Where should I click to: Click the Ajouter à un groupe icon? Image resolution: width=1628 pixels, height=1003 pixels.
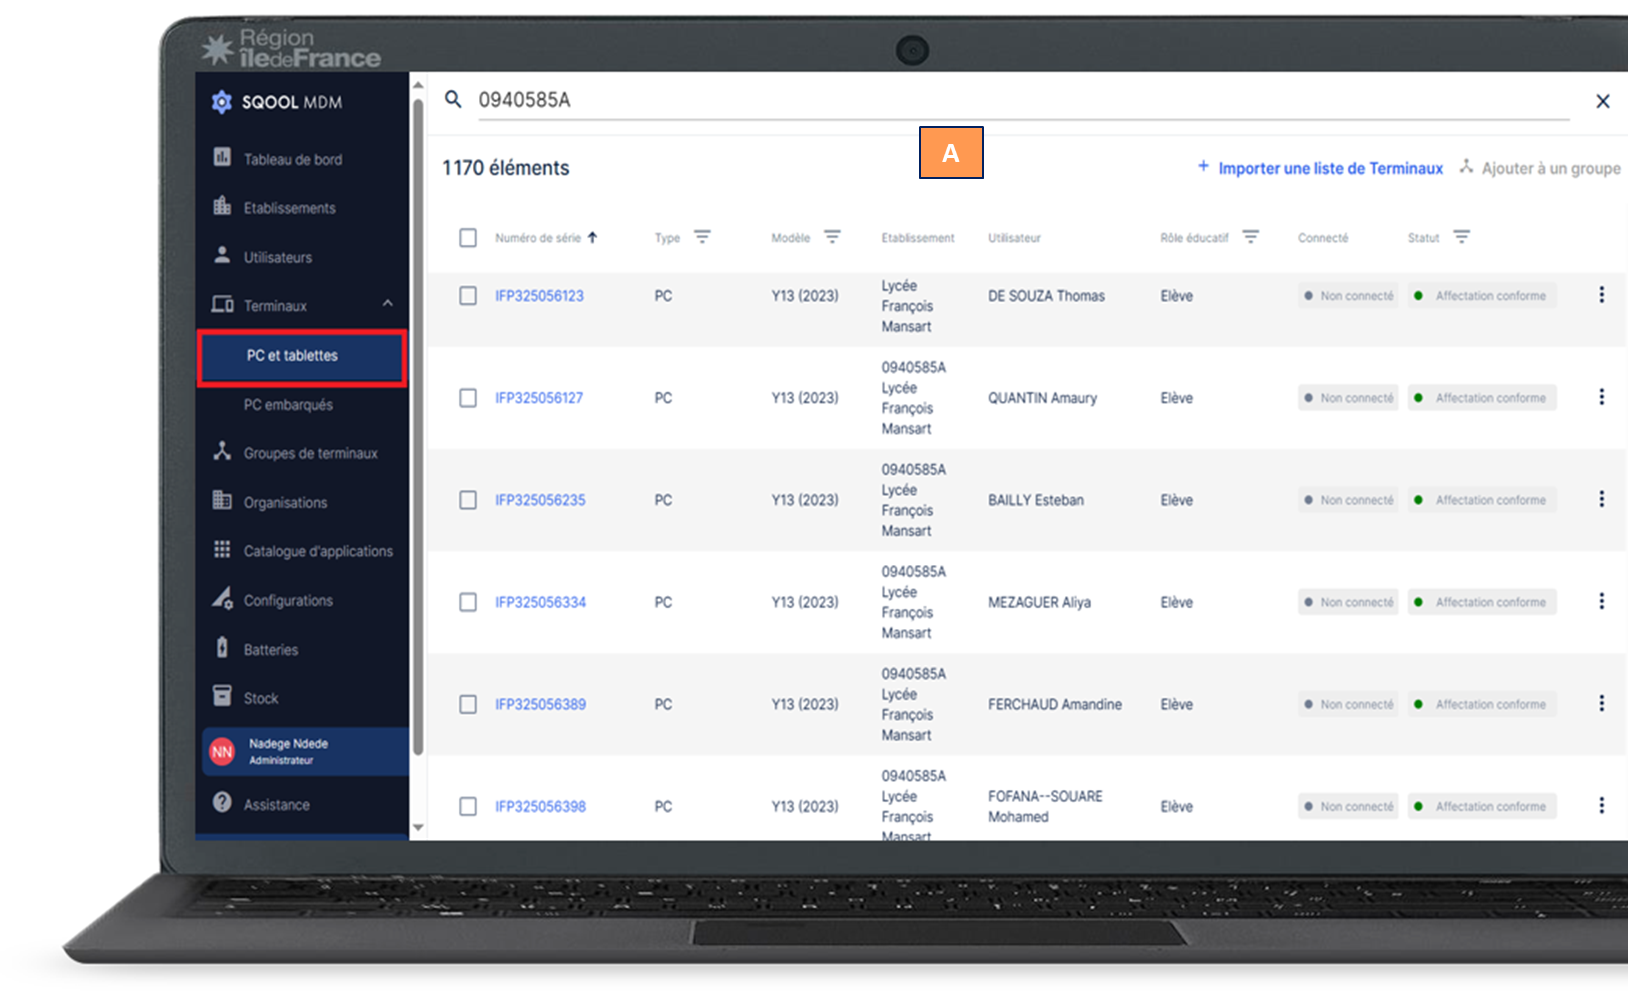(x=1466, y=166)
